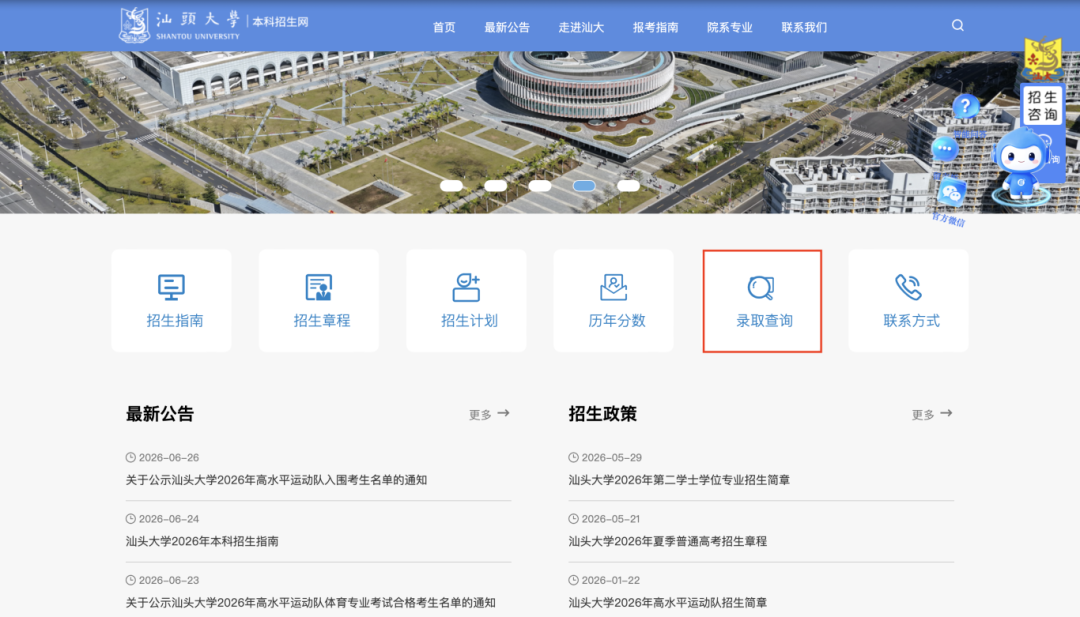The image size is (1080, 617).
Task: Open 汕头大学2026年本科招生指南 announcement
Action: (x=202, y=541)
